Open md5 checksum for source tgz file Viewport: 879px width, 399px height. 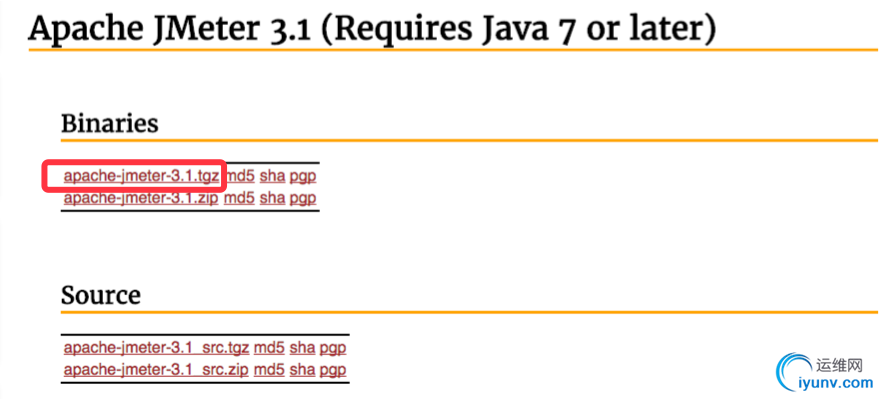click(x=269, y=347)
